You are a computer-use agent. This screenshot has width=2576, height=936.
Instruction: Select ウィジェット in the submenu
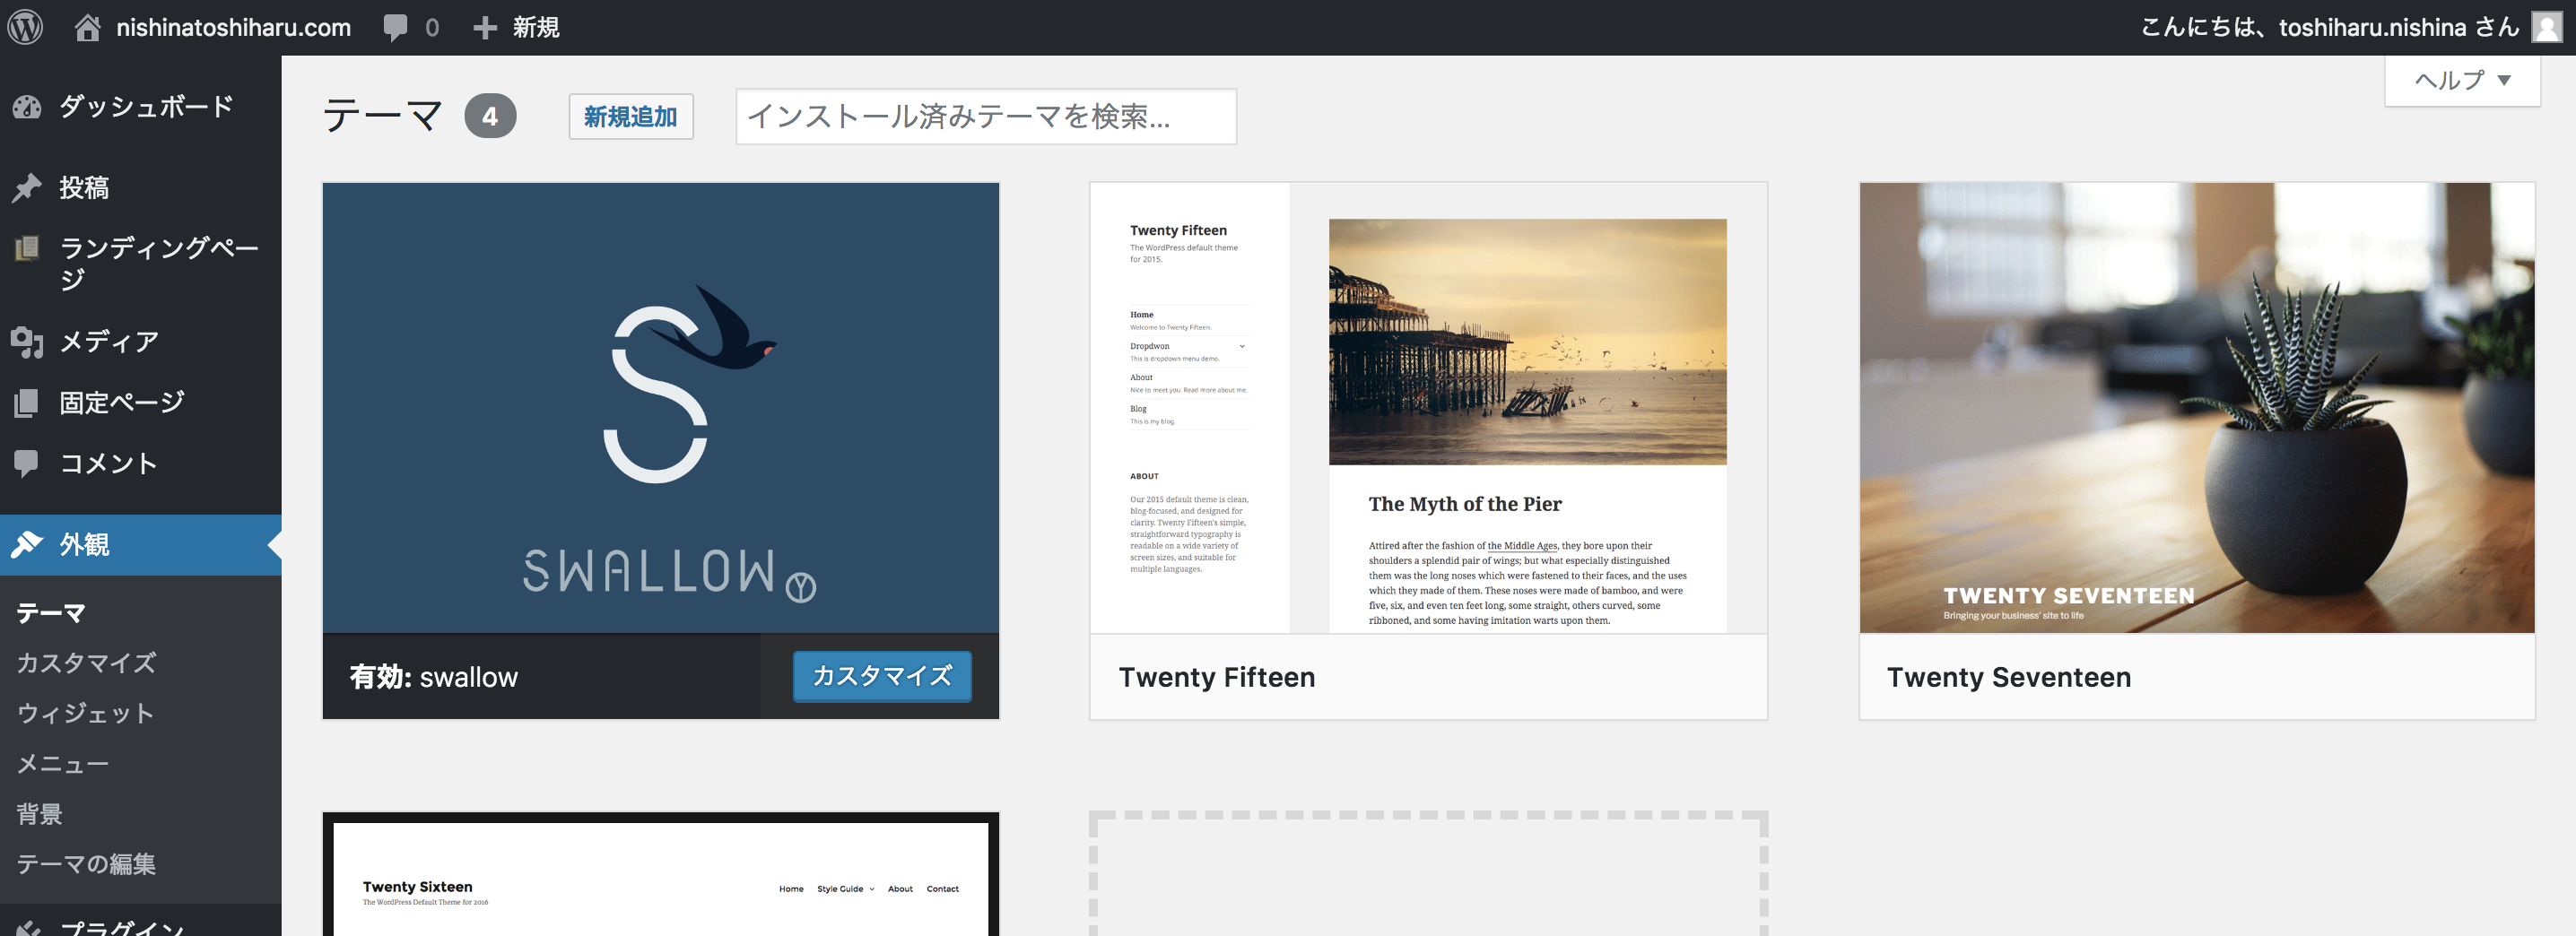[x=86, y=713]
